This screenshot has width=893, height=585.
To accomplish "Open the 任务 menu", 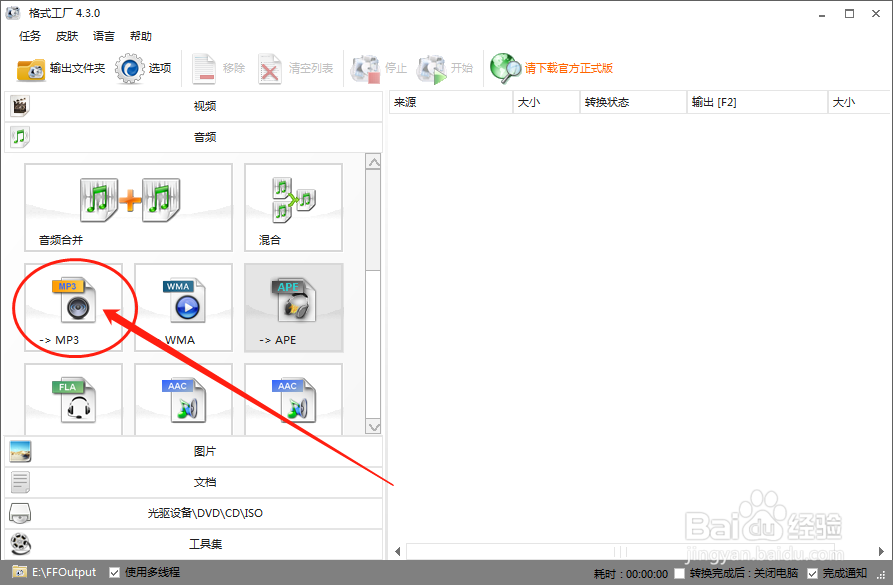I will click(29, 35).
